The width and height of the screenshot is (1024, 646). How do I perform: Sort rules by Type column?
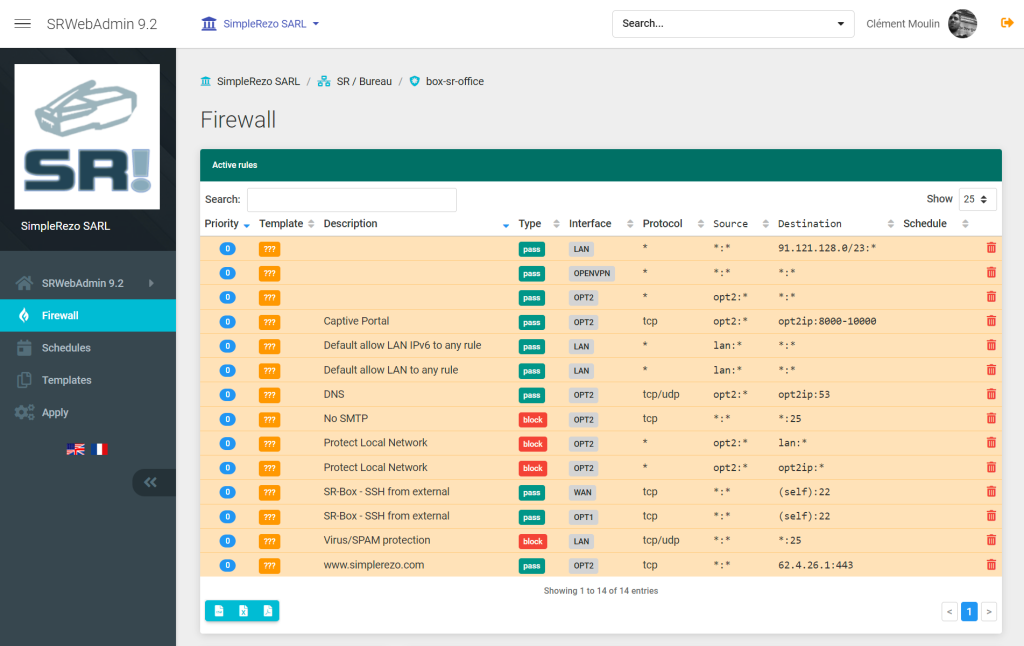(x=539, y=223)
